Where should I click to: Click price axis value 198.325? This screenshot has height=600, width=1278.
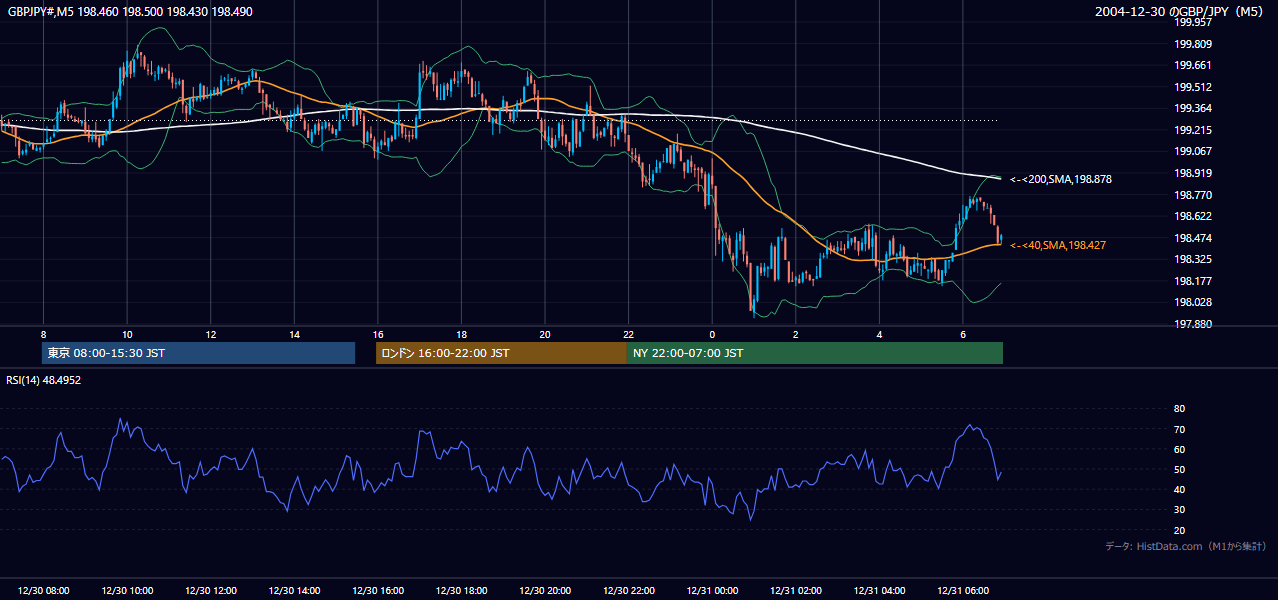1193,259
